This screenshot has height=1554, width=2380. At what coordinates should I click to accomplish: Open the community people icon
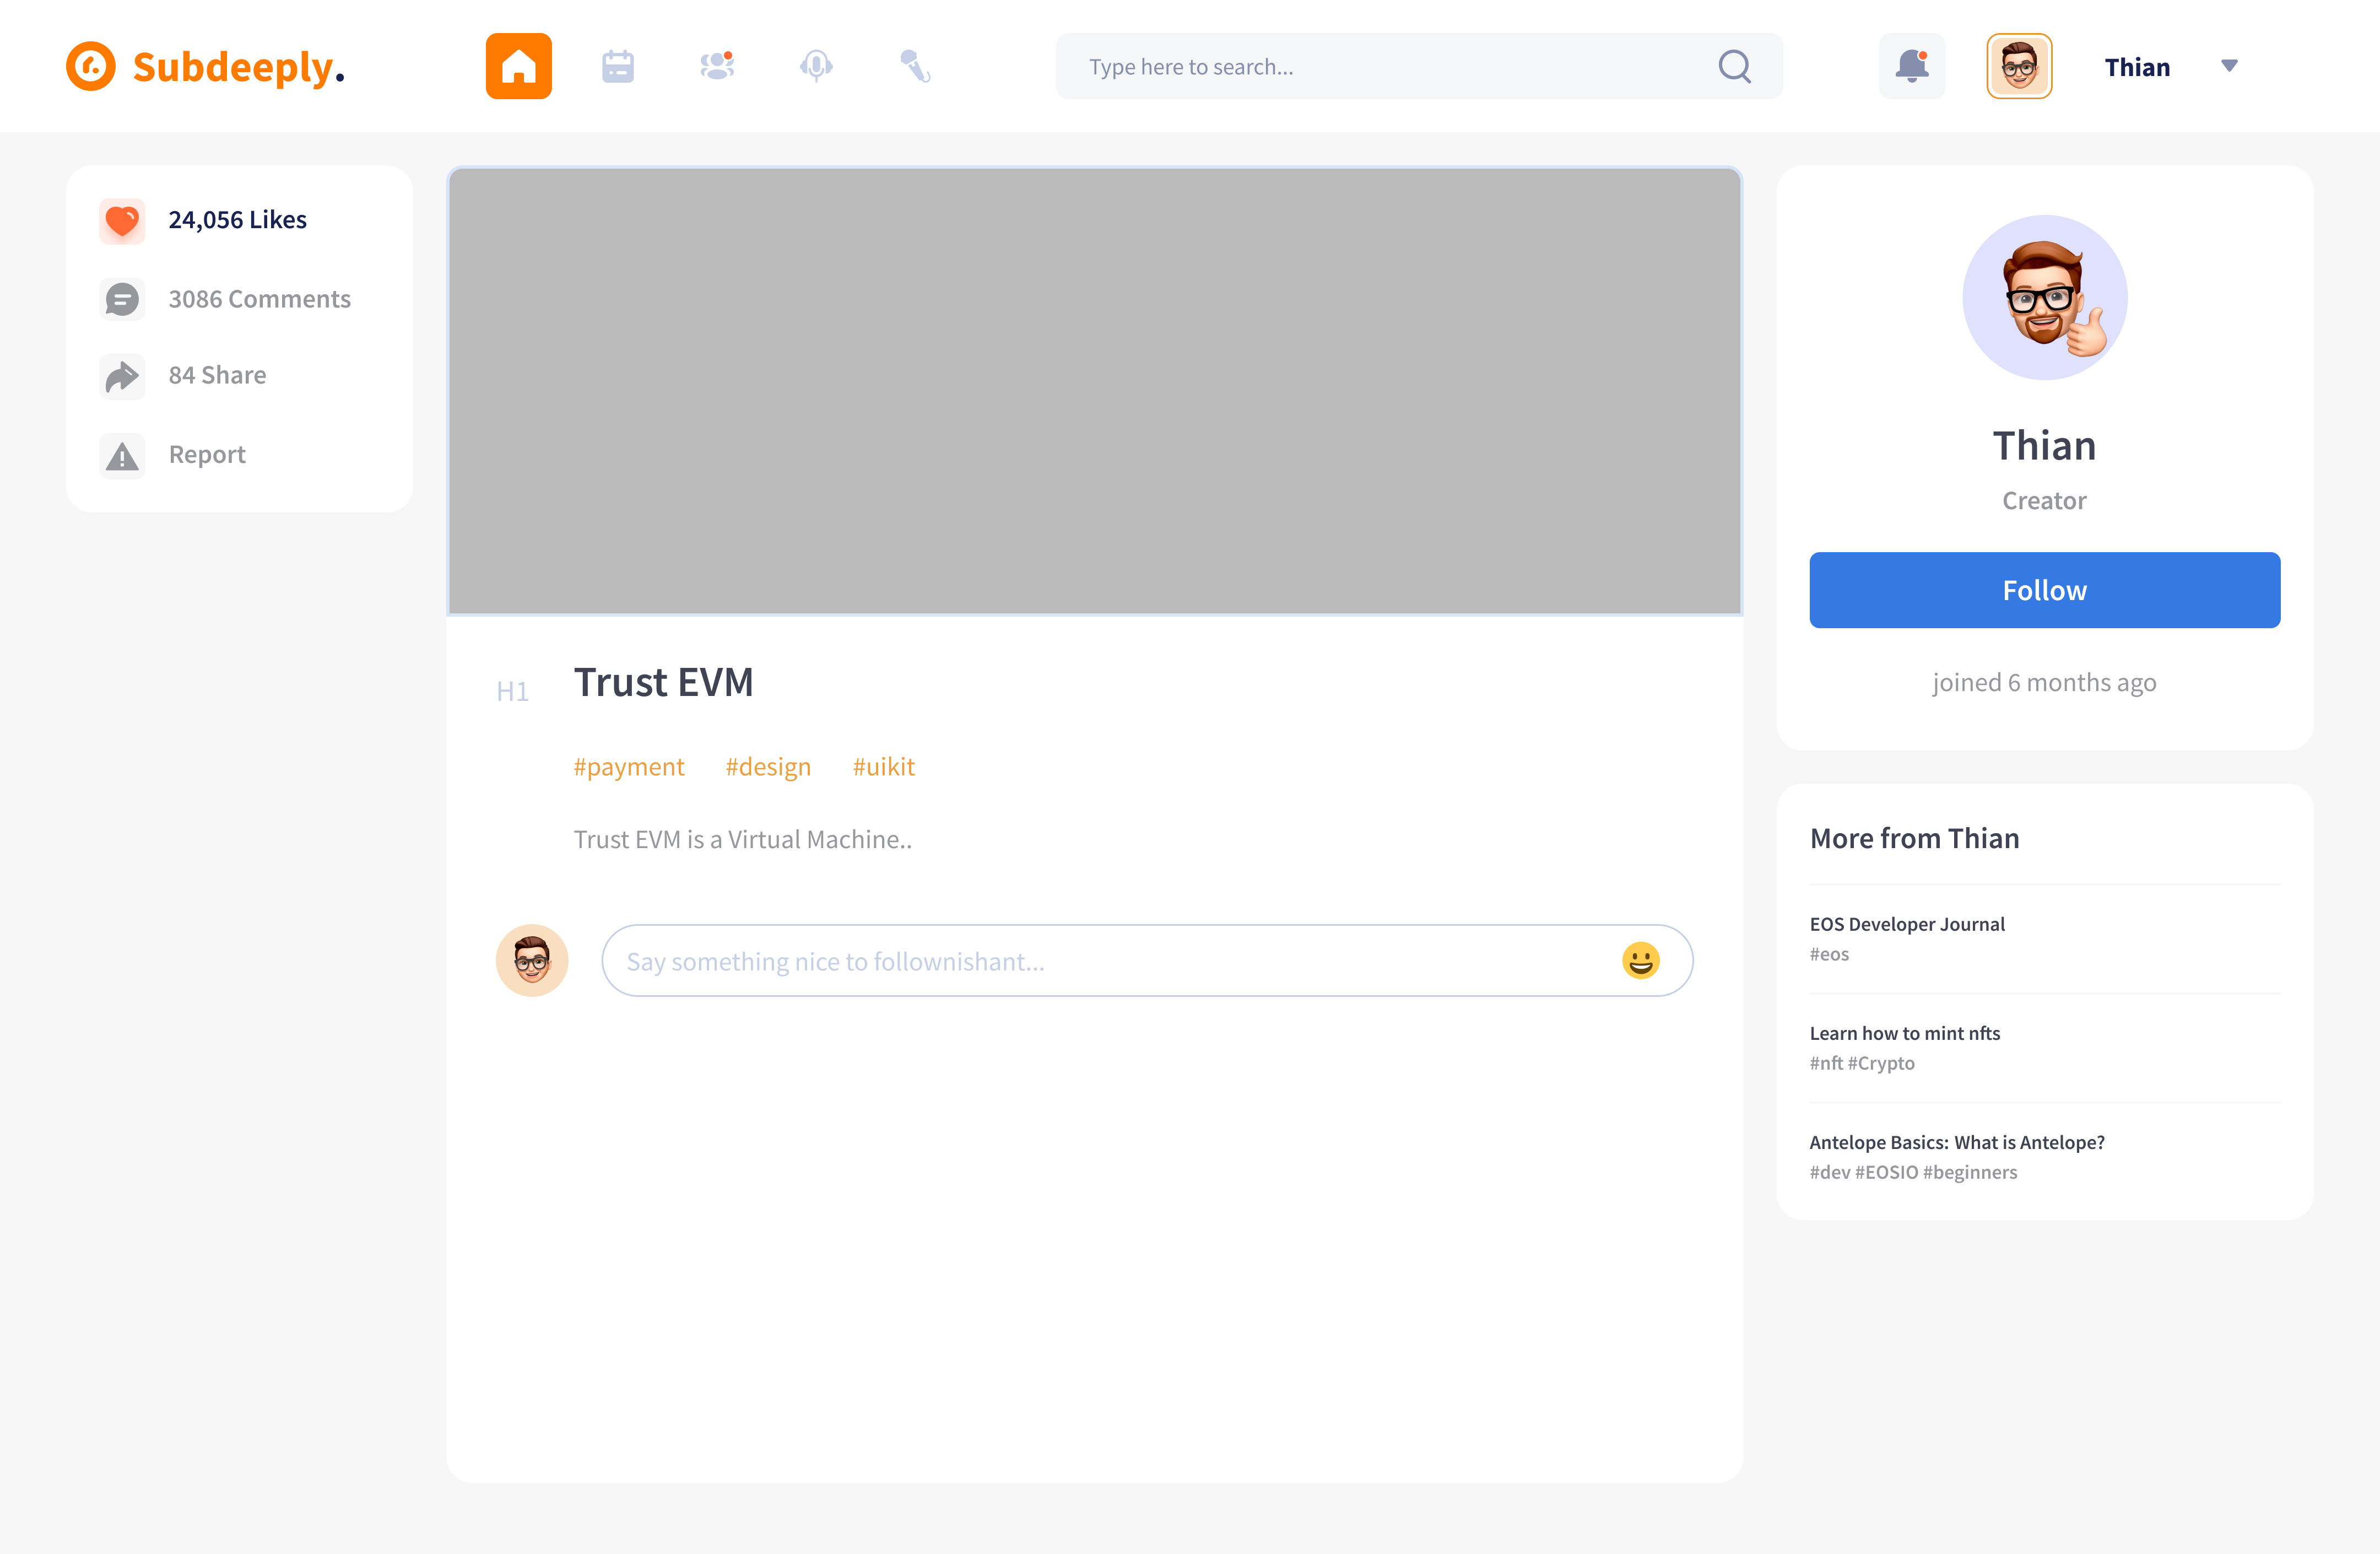tap(716, 66)
